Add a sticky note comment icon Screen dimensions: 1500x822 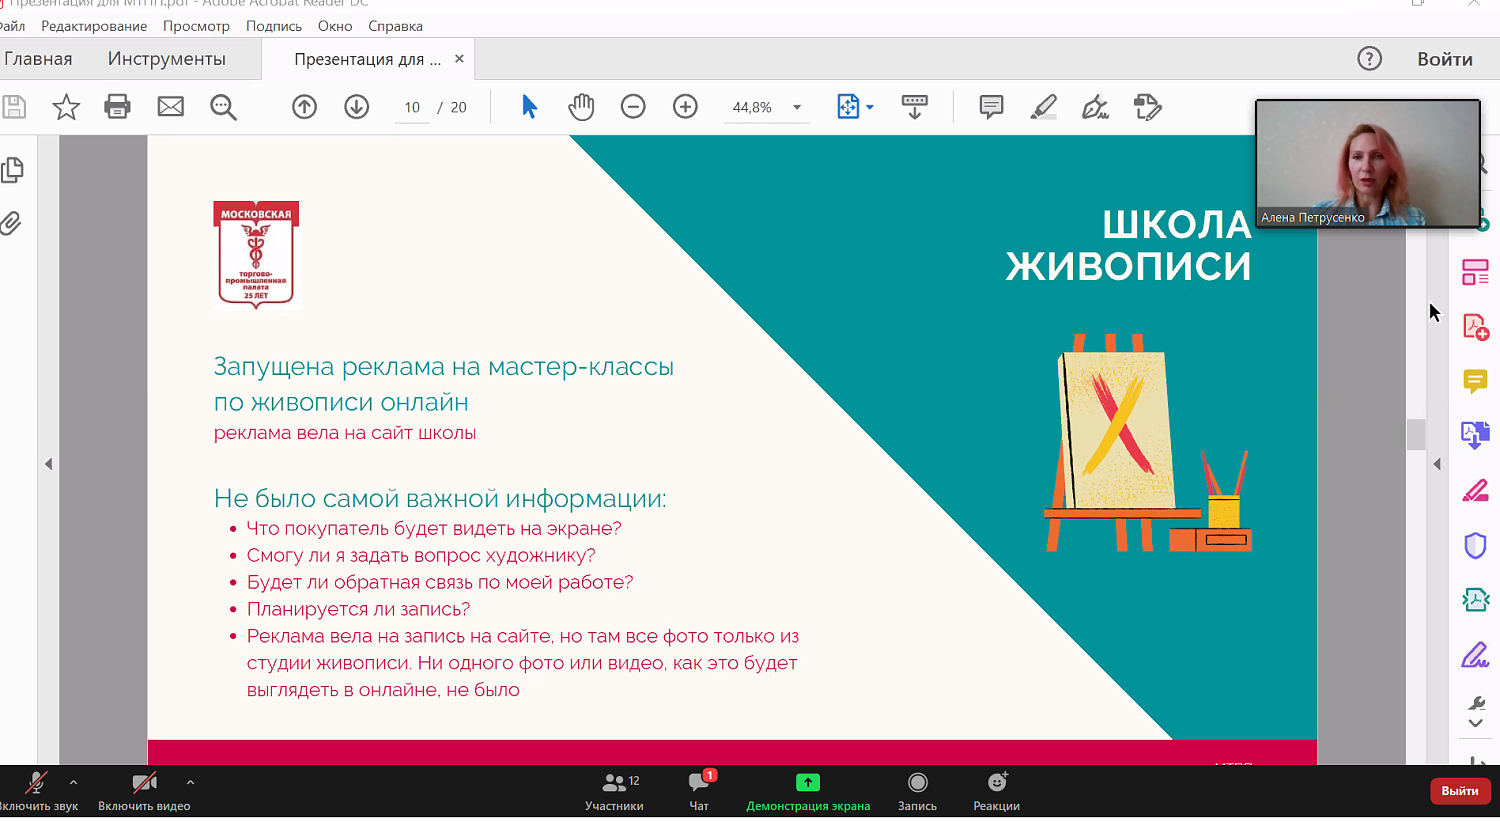pos(991,107)
